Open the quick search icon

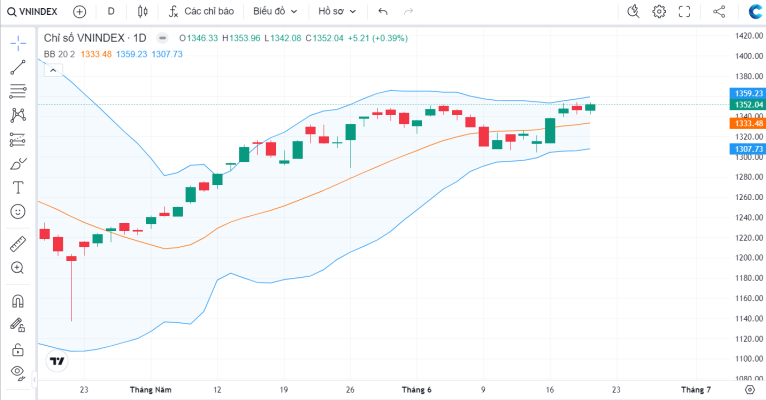coord(633,11)
